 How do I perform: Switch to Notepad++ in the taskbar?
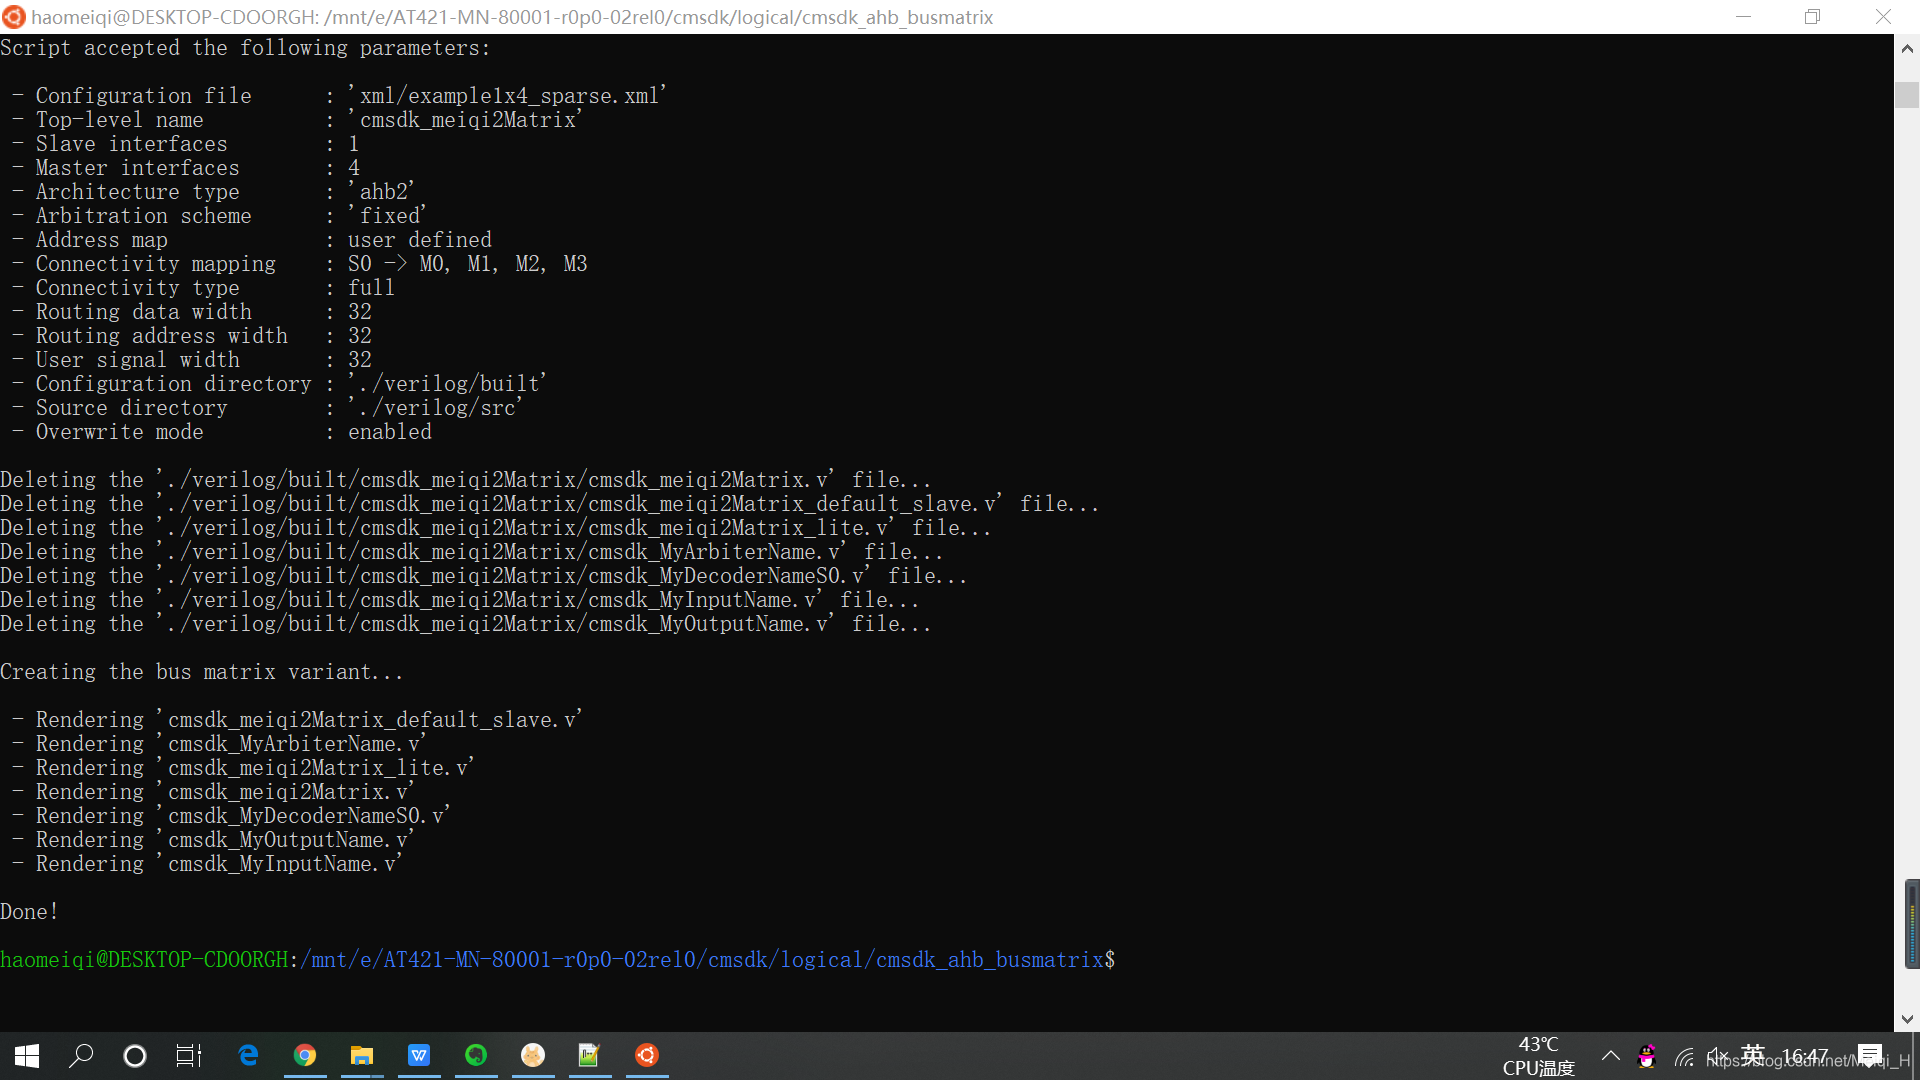click(589, 1055)
